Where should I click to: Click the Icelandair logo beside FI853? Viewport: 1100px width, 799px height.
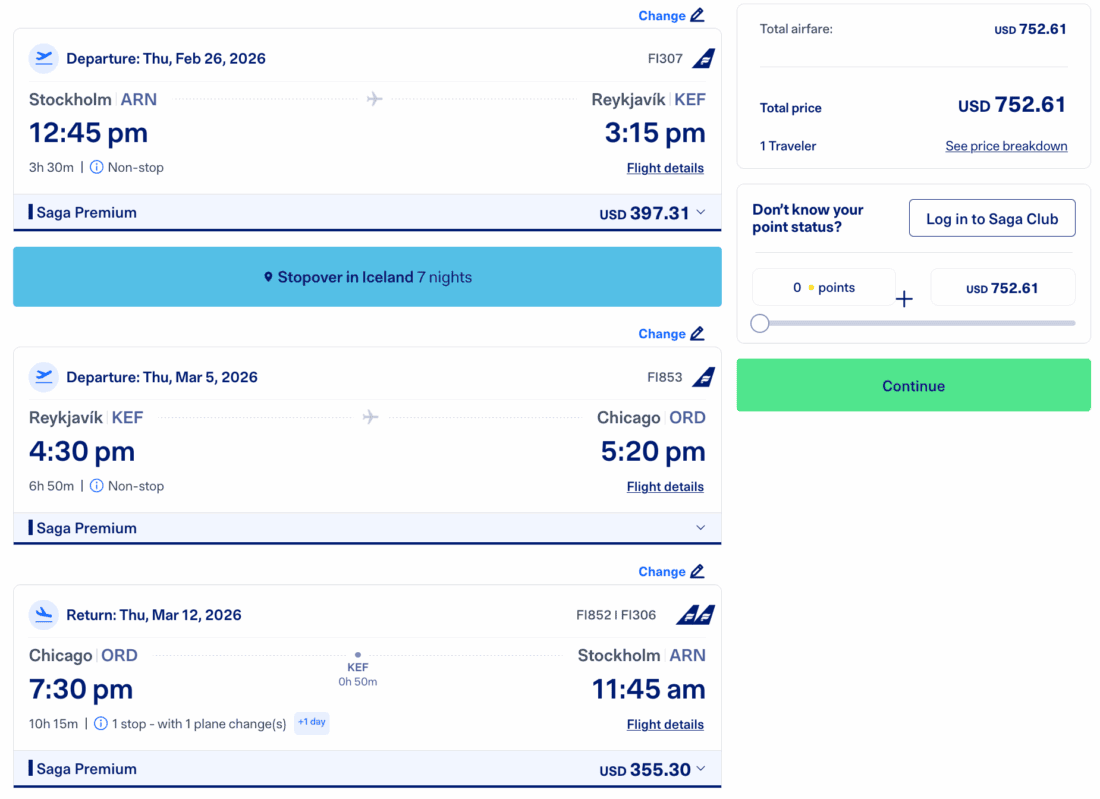click(x=704, y=377)
